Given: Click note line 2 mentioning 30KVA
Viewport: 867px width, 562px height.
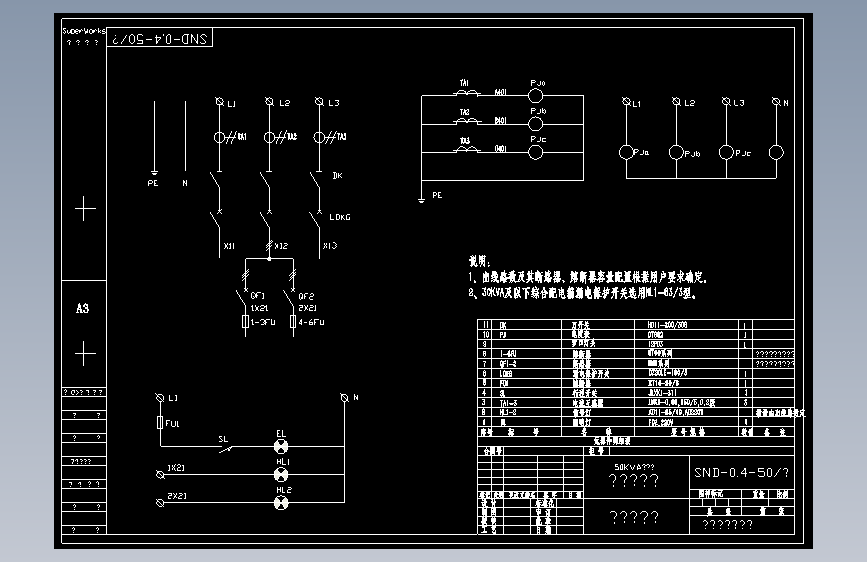Looking at the screenshot, I should 582,293.
